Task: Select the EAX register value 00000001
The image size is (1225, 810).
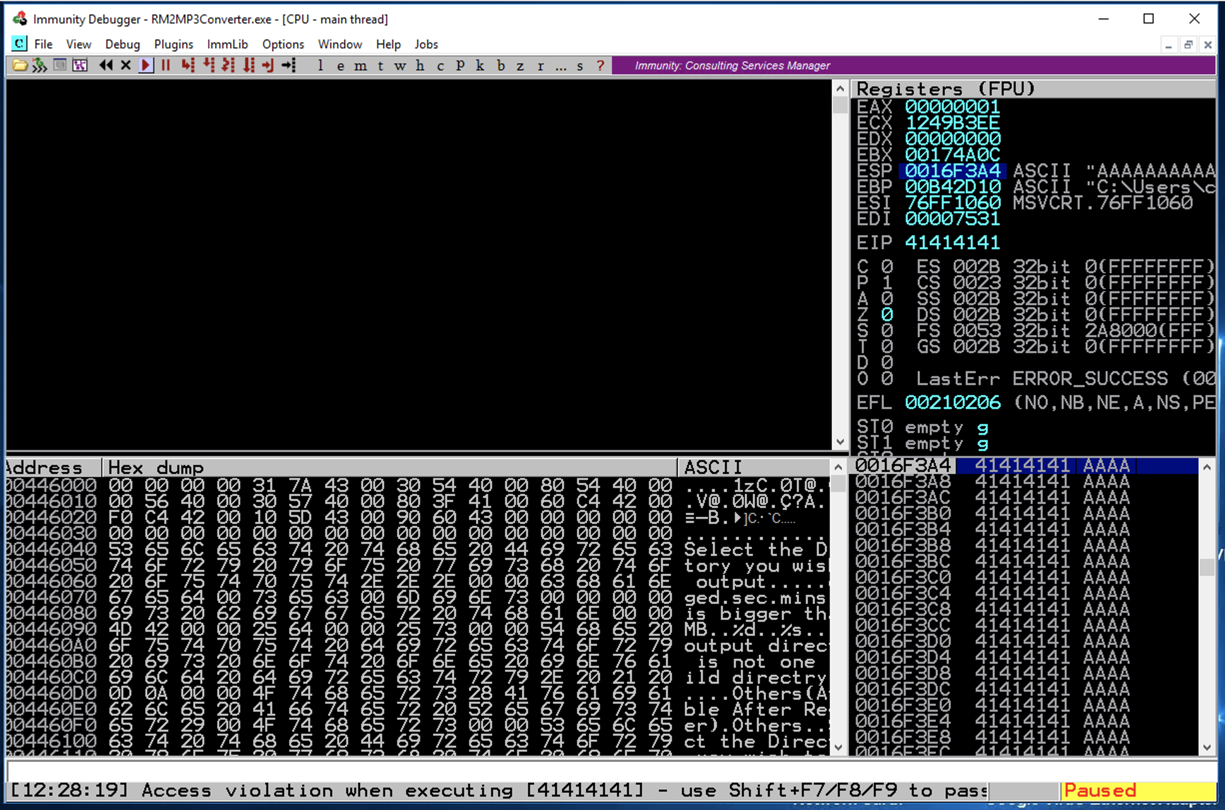Action: 952,107
